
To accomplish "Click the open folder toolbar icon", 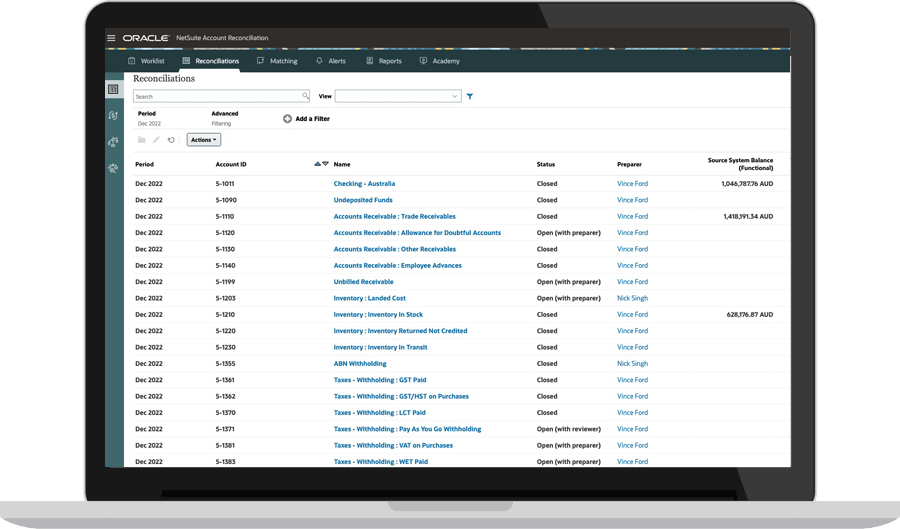I will click(141, 139).
